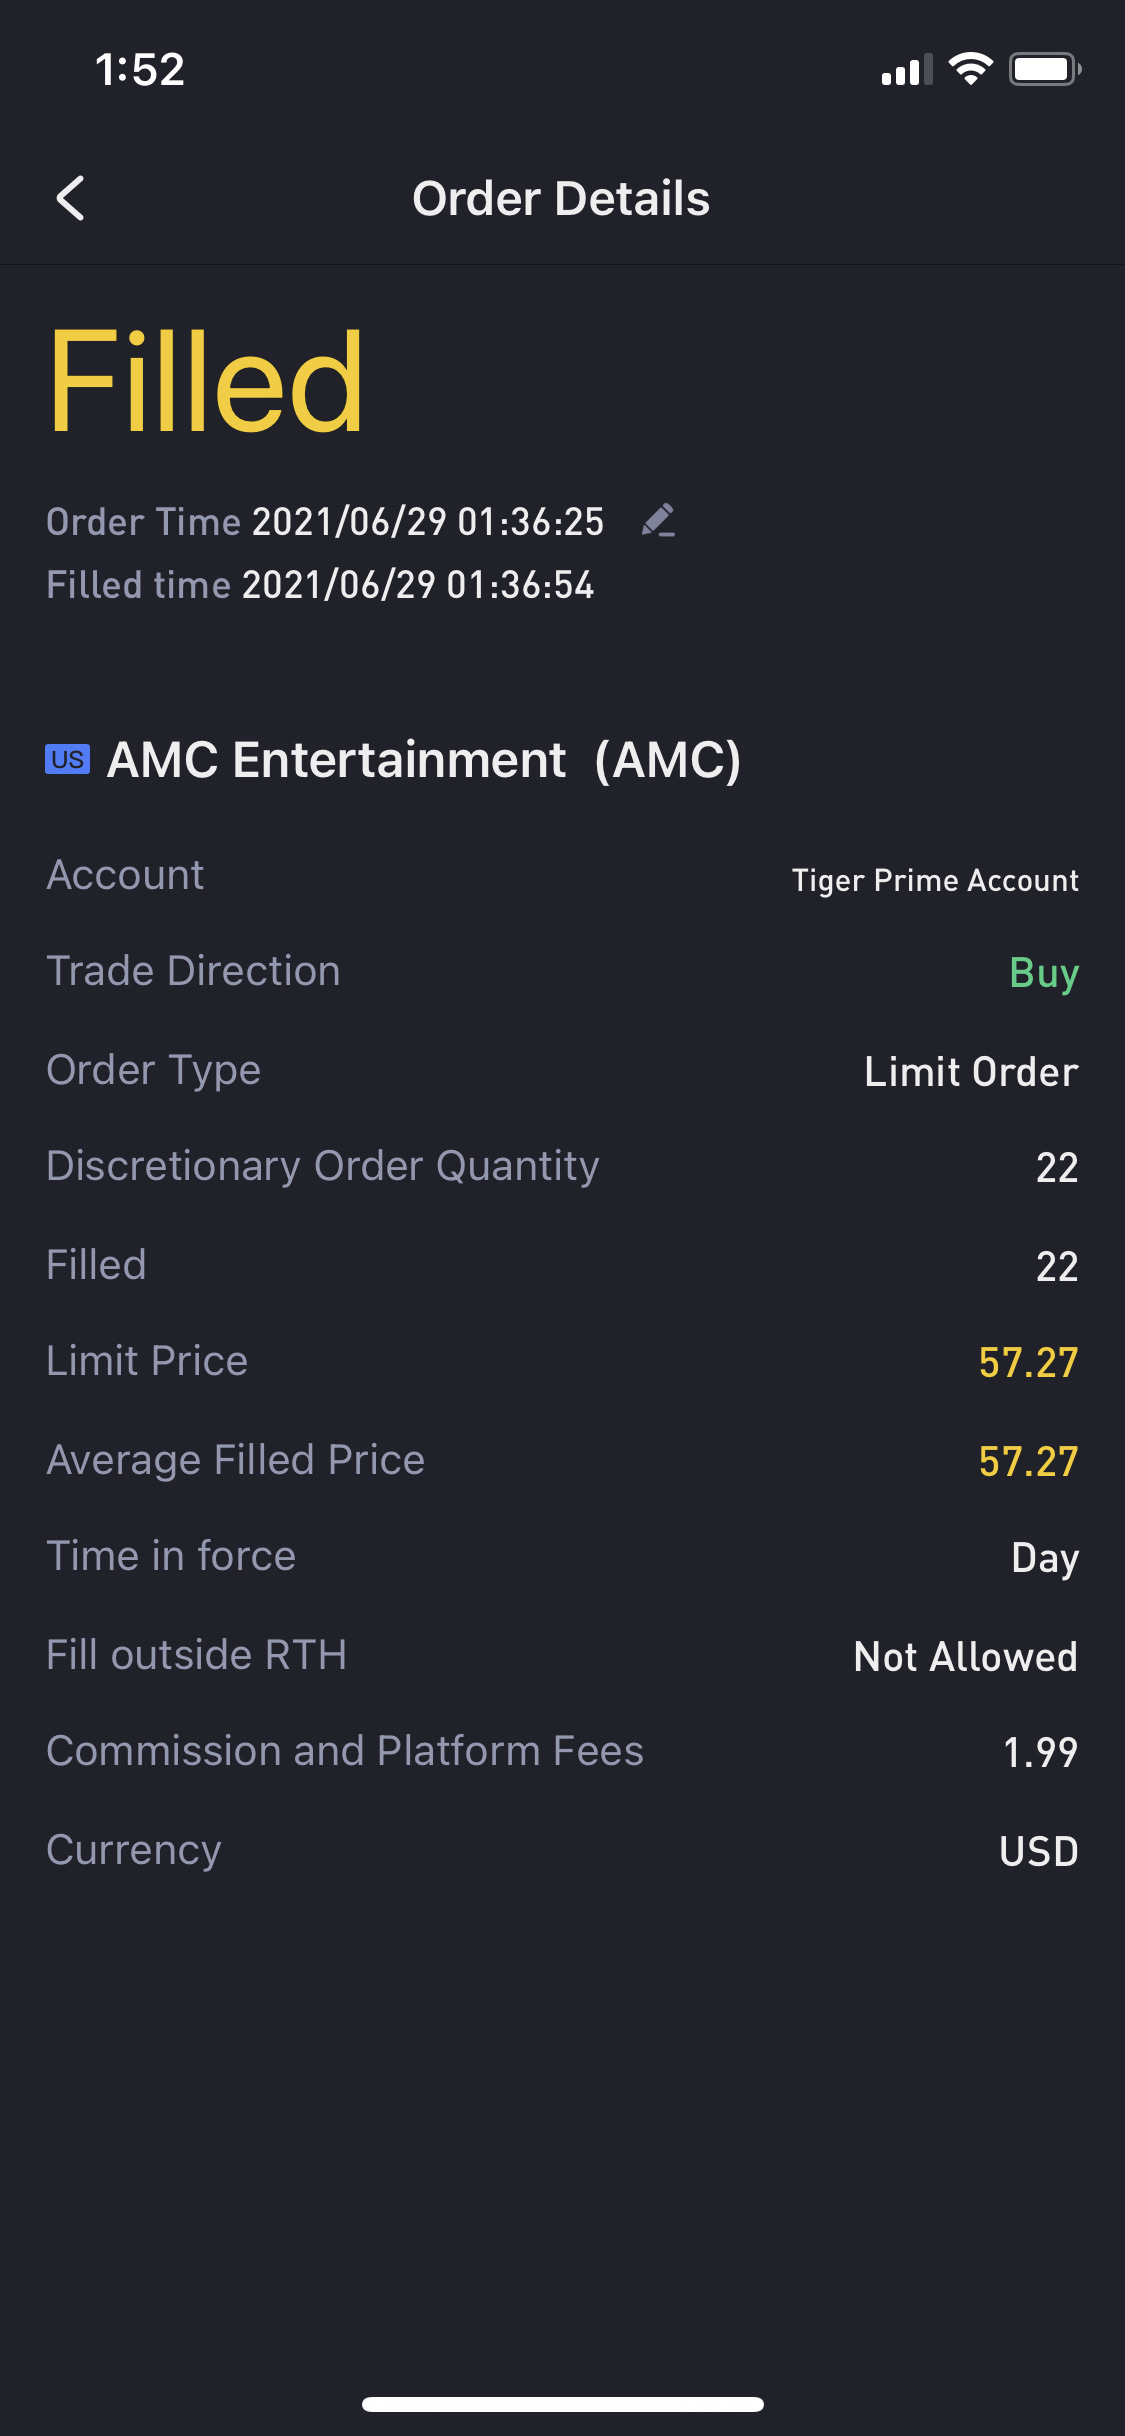Open the AMC Entertainment (AMC) stock title
The height and width of the screenshot is (2436, 1125).
click(x=423, y=760)
